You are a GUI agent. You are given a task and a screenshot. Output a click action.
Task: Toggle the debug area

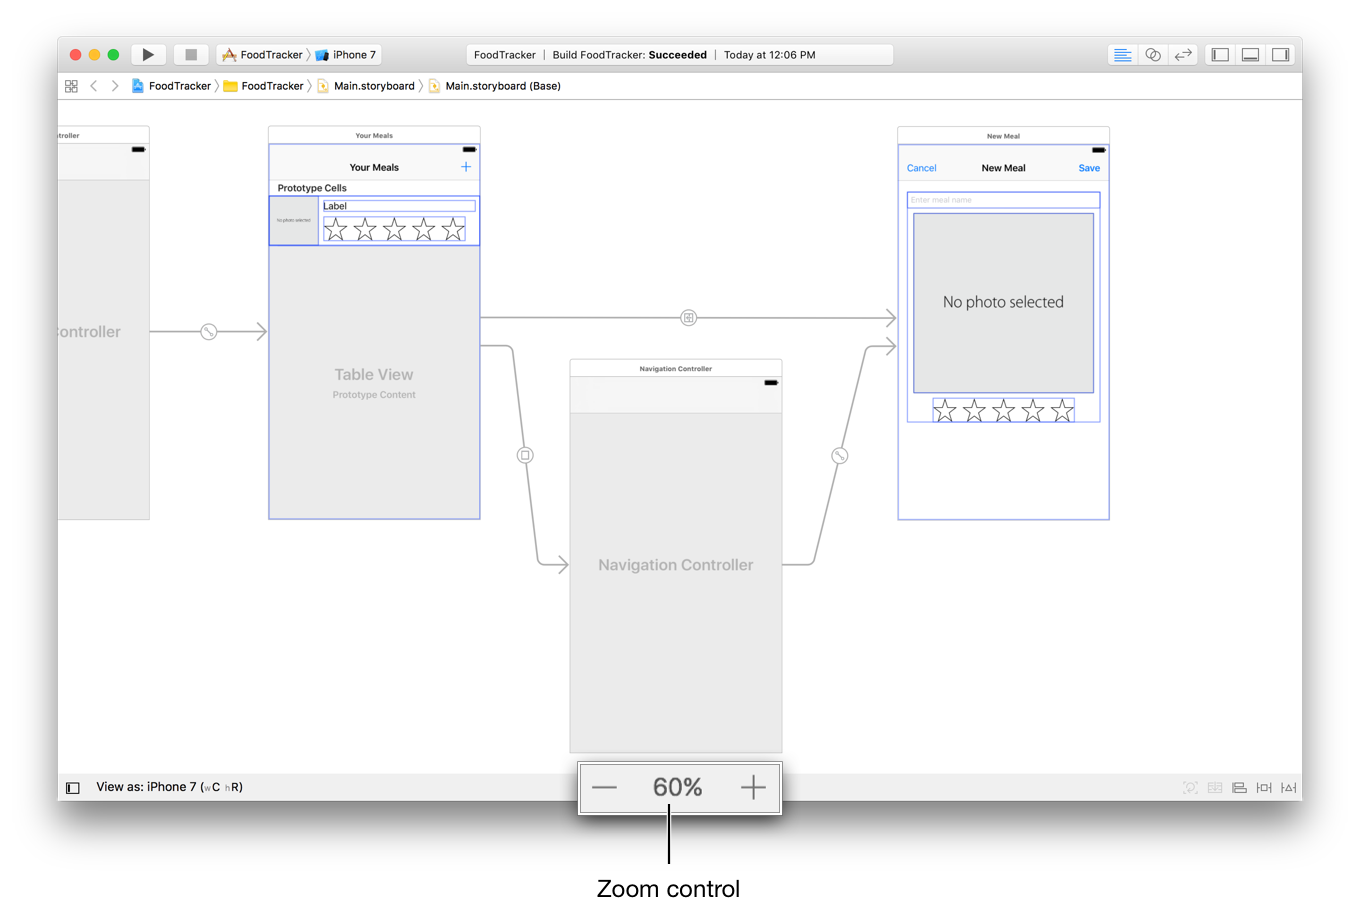[1250, 55]
